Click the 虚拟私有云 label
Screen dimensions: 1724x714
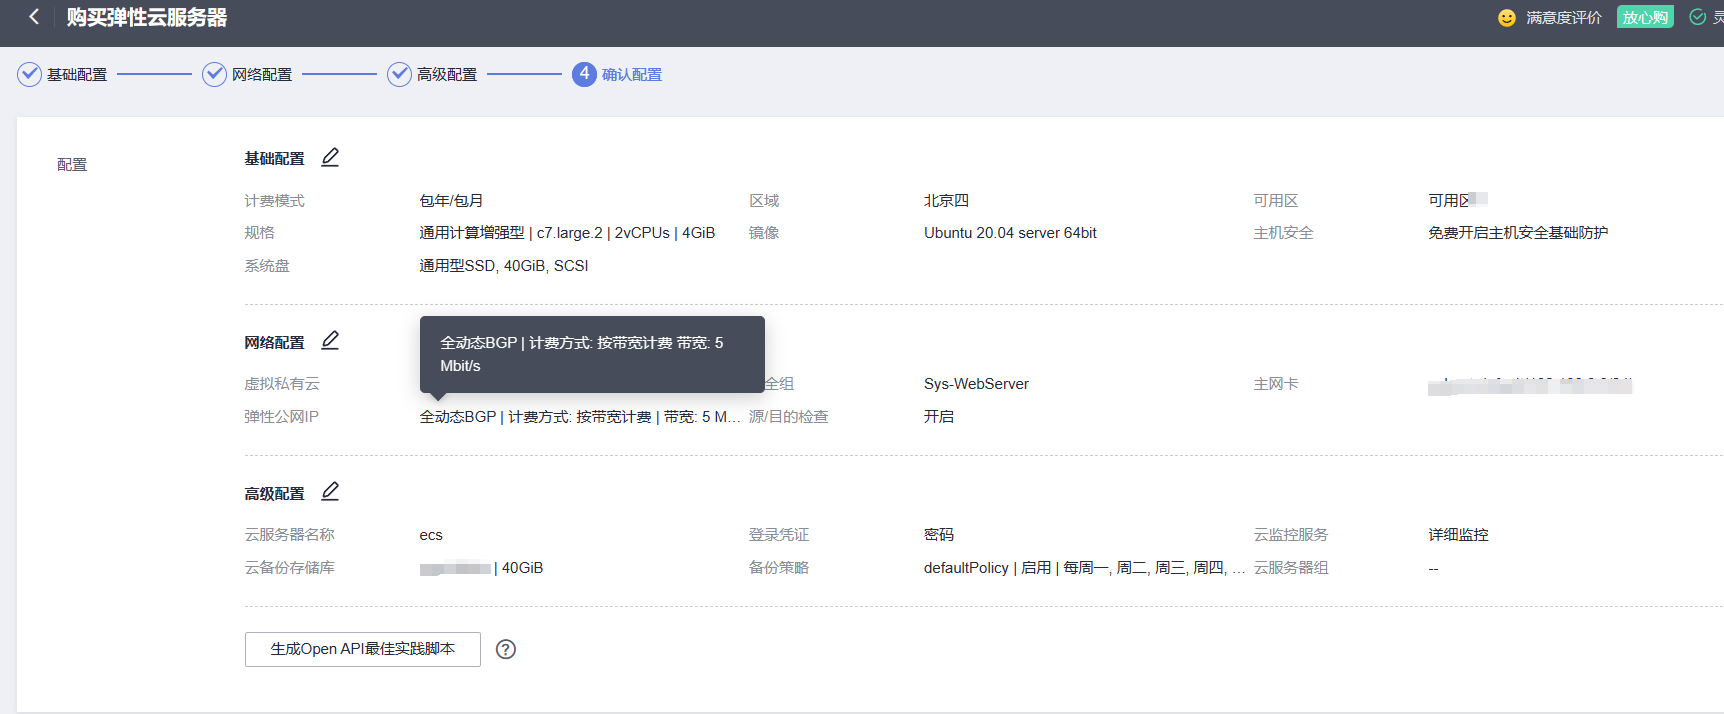(282, 384)
